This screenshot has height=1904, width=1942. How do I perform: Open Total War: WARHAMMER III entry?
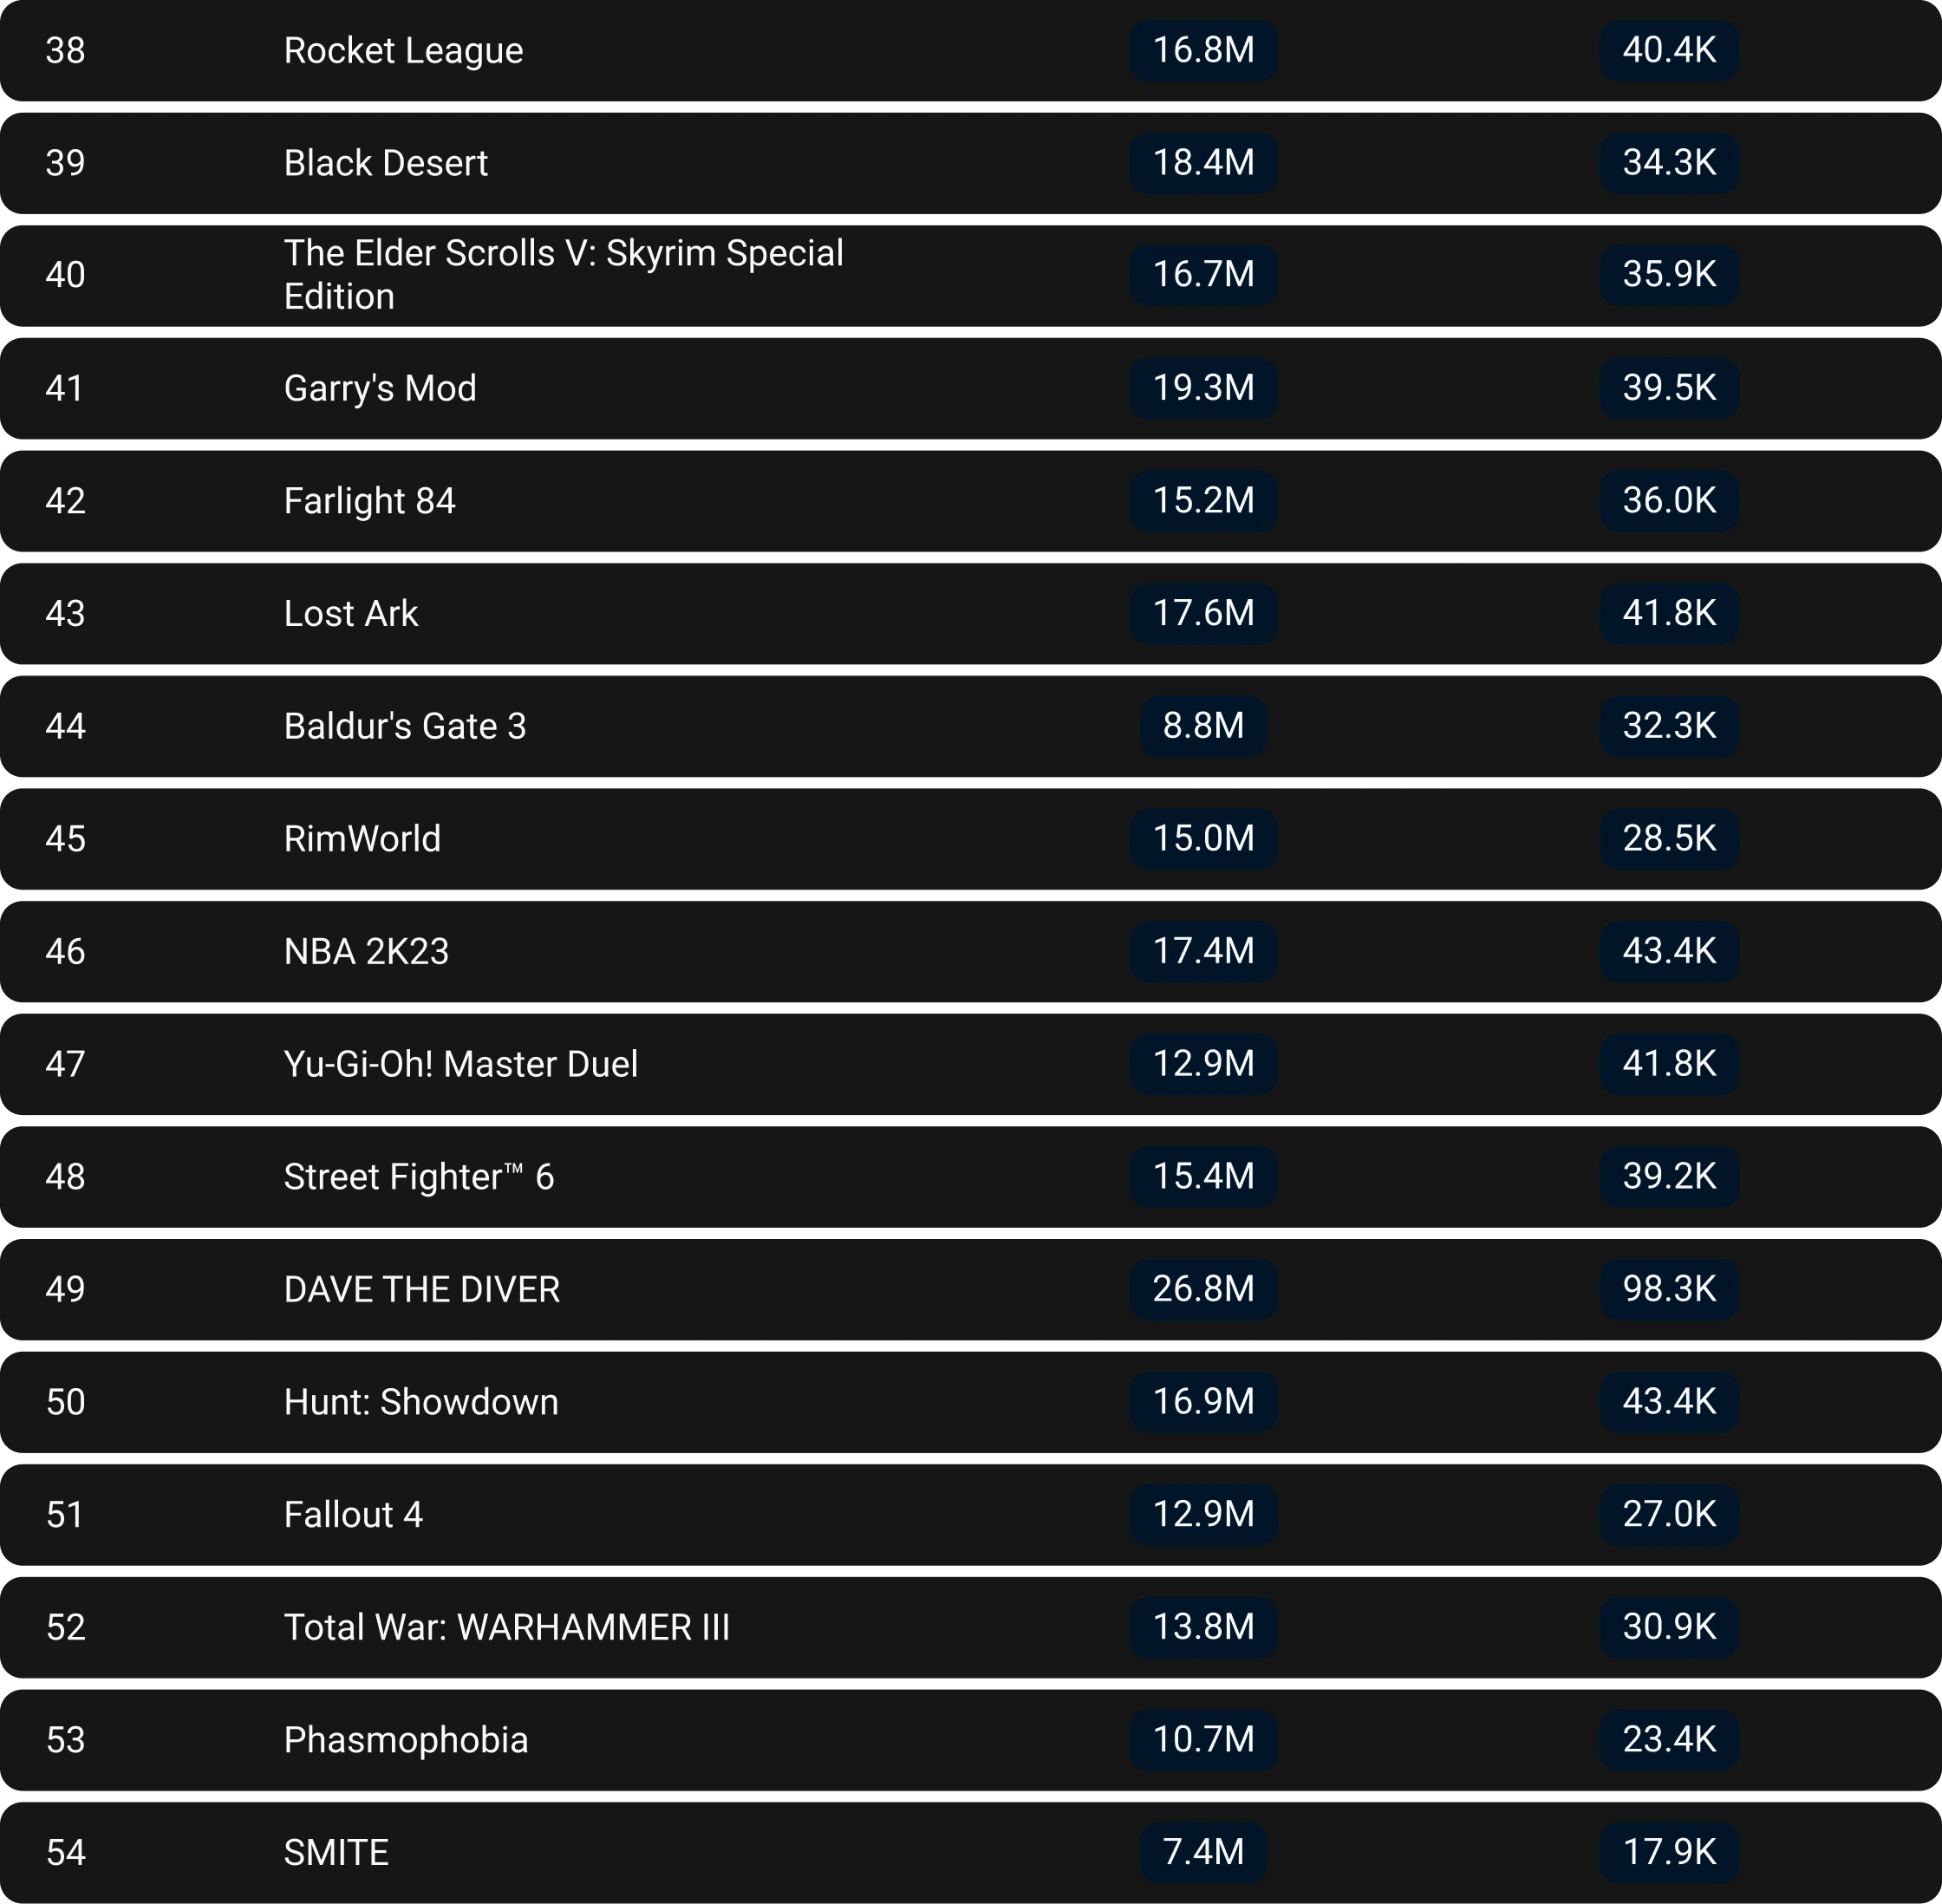tap(506, 1627)
